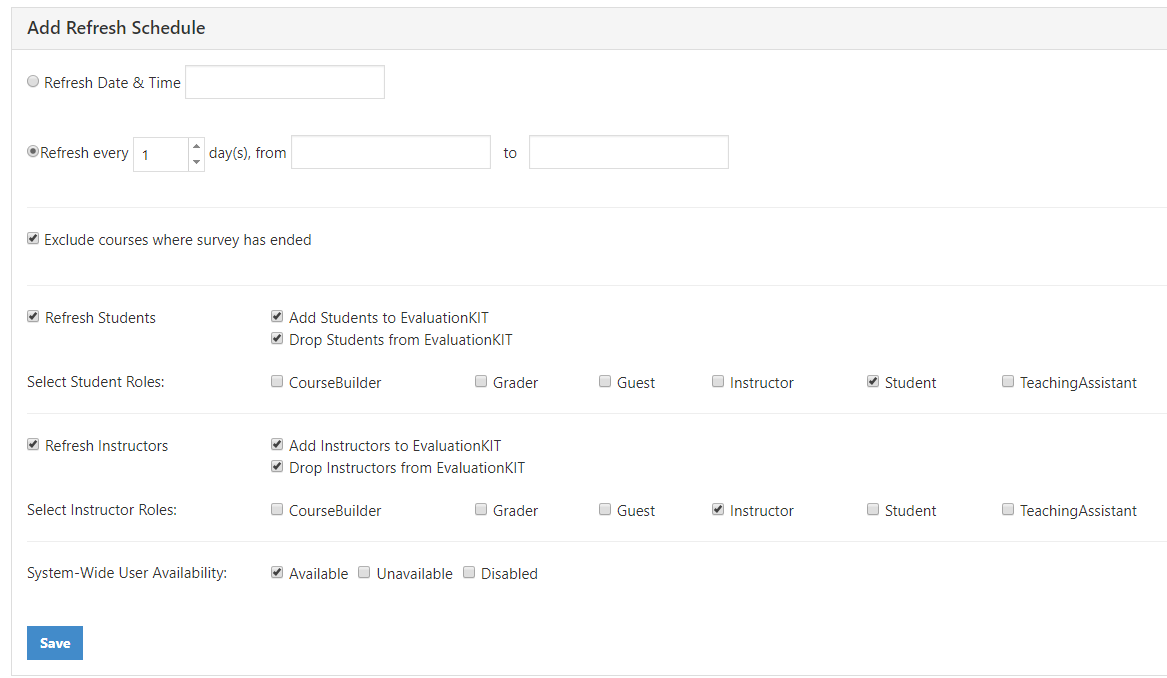Click the 'to' date input field
Image resolution: width=1167 pixels, height=678 pixels.
point(629,152)
